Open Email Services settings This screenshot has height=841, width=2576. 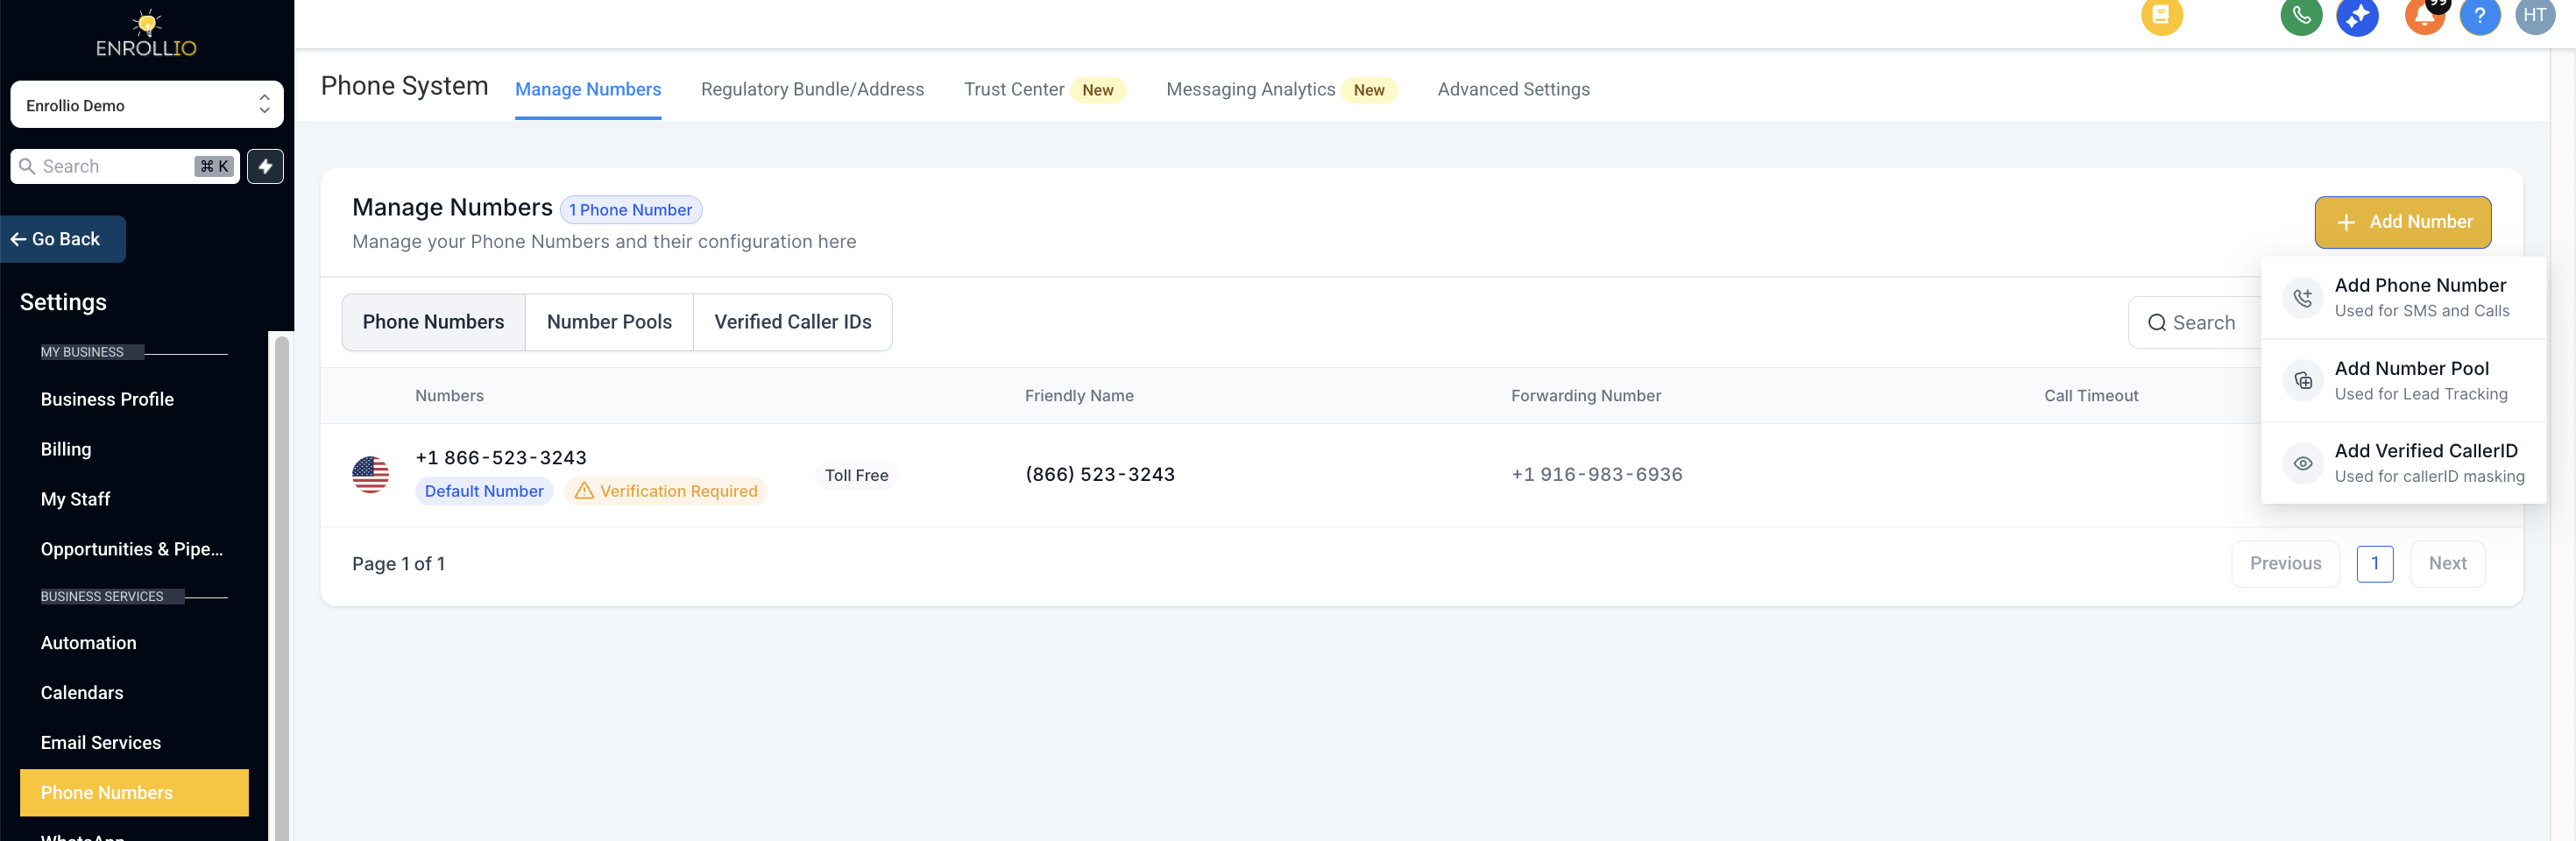coord(101,743)
